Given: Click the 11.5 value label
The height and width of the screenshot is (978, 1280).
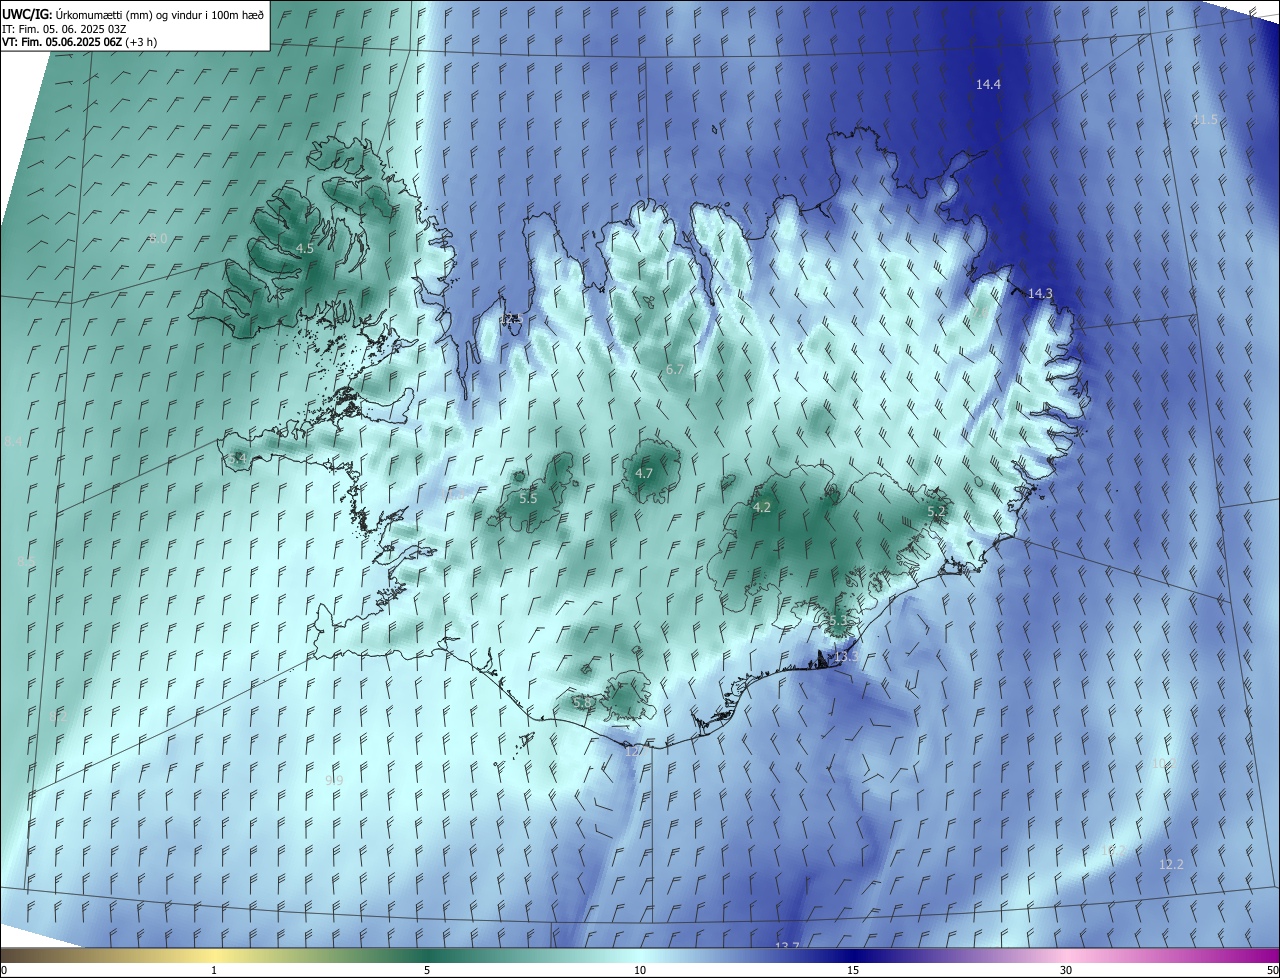Looking at the screenshot, I should pyautogui.click(x=1205, y=120).
